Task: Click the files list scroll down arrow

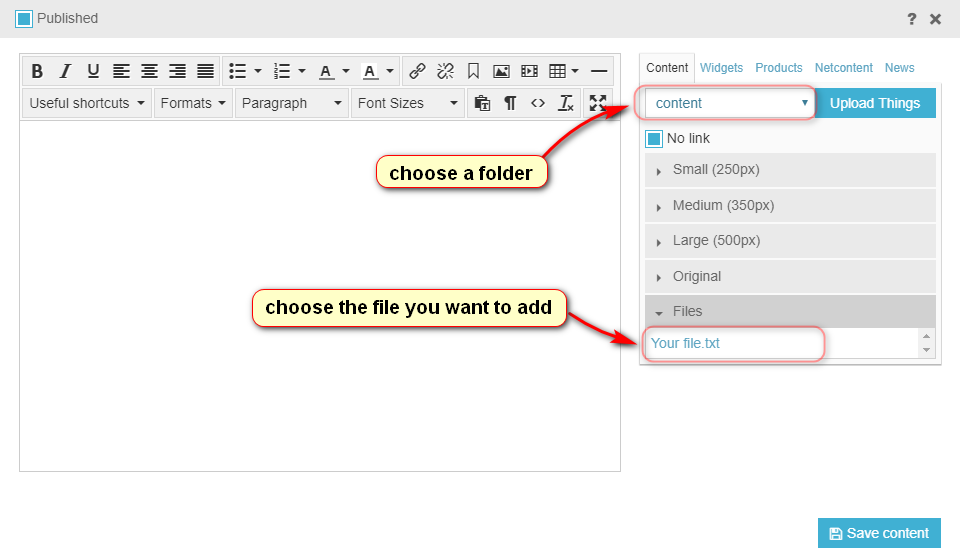Action: pyautogui.click(x=926, y=350)
